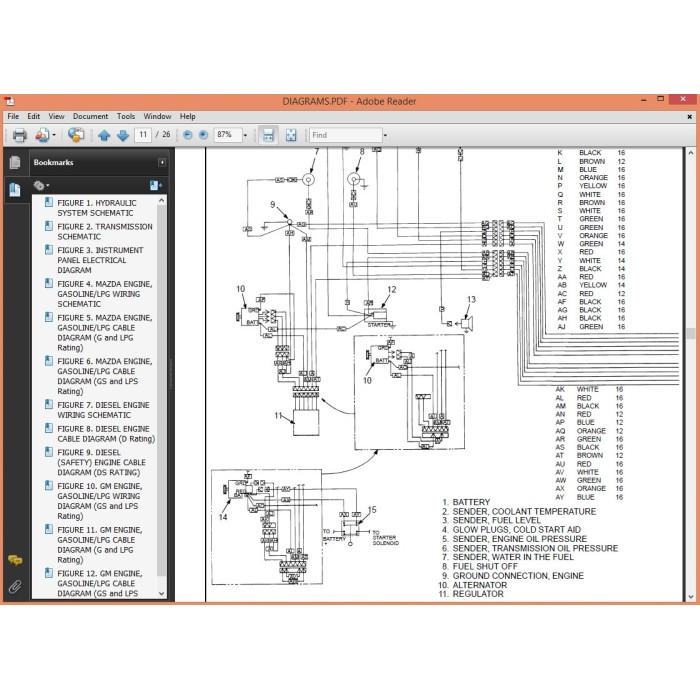
Task: Click the Bookmarks panel header label
Action: 53,162
